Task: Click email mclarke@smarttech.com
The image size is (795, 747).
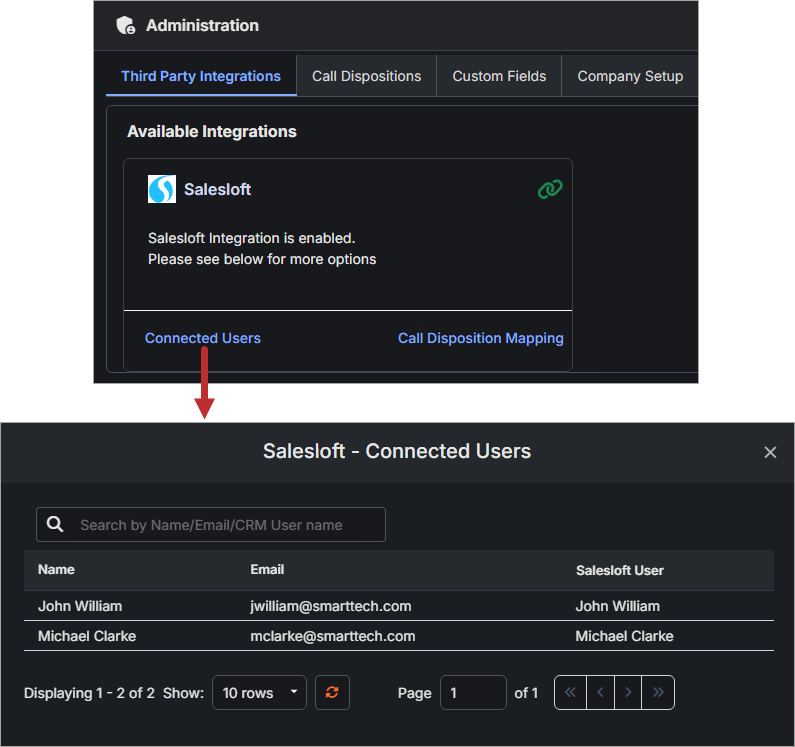Action: pos(333,636)
